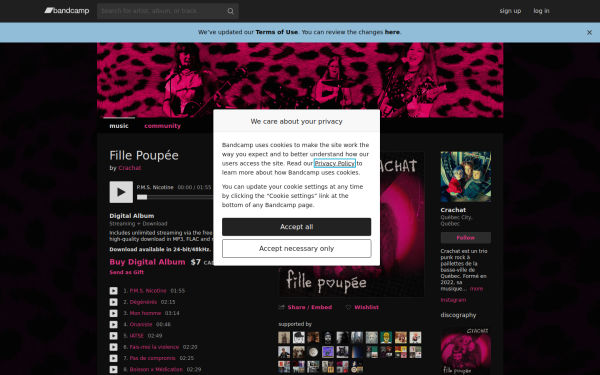Screen dimensions: 600x375
Task: Click the 'Download available in 24-bit/48kHz.' text
Action: click(x=160, y=249)
